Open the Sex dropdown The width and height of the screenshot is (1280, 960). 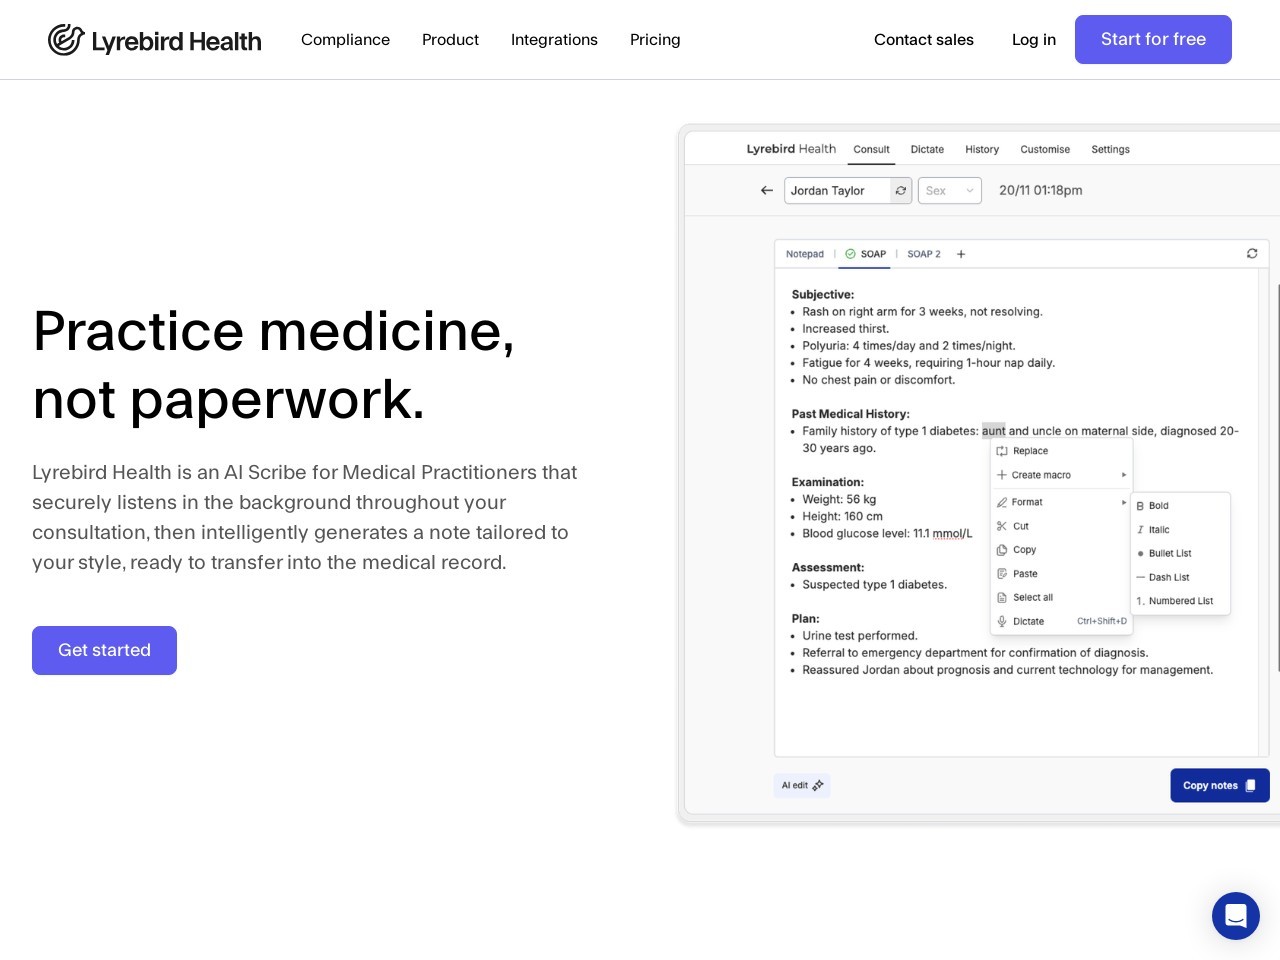(950, 190)
